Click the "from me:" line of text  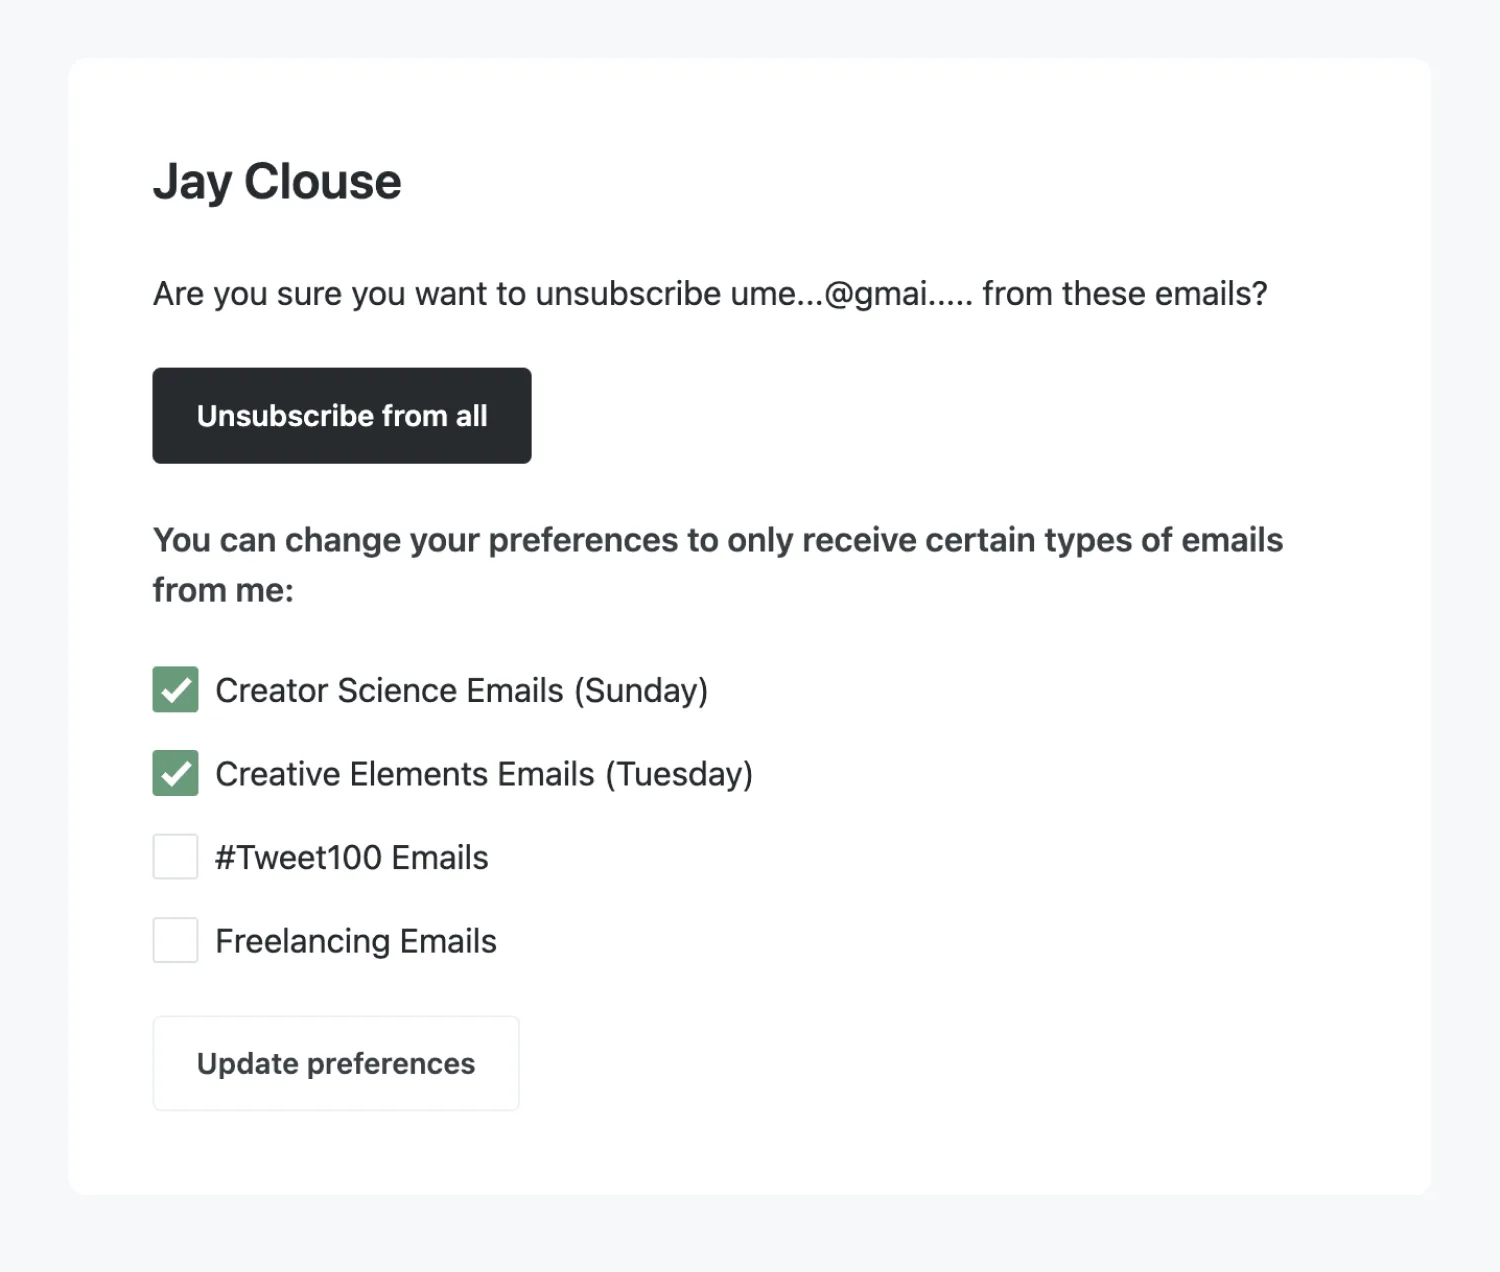click(223, 590)
